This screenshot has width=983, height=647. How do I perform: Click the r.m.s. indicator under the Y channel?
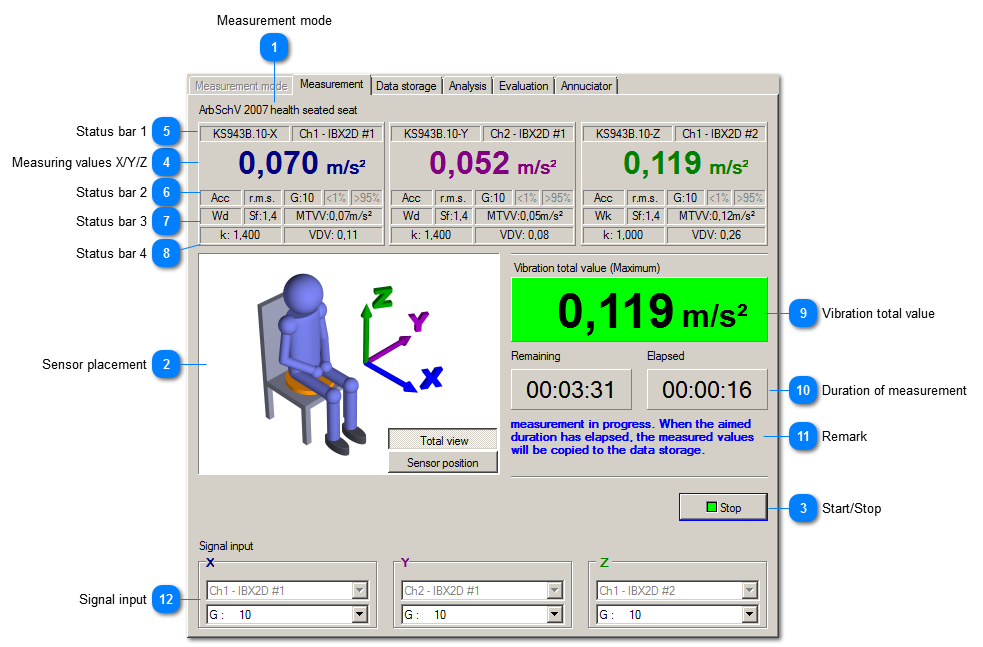point(452,197)
